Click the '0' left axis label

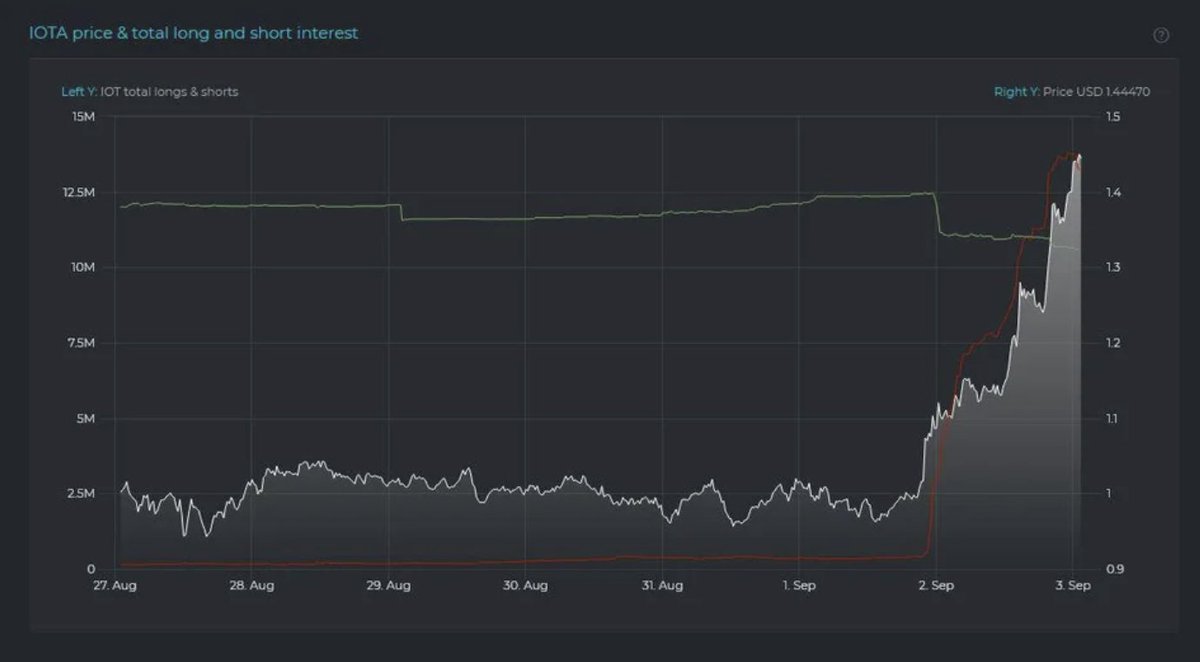(x=92, y=569)
